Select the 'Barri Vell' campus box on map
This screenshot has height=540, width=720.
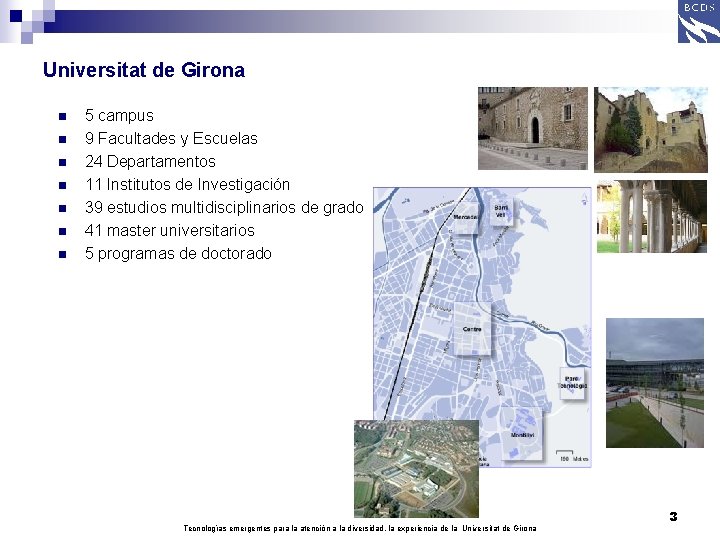point(501,211)
